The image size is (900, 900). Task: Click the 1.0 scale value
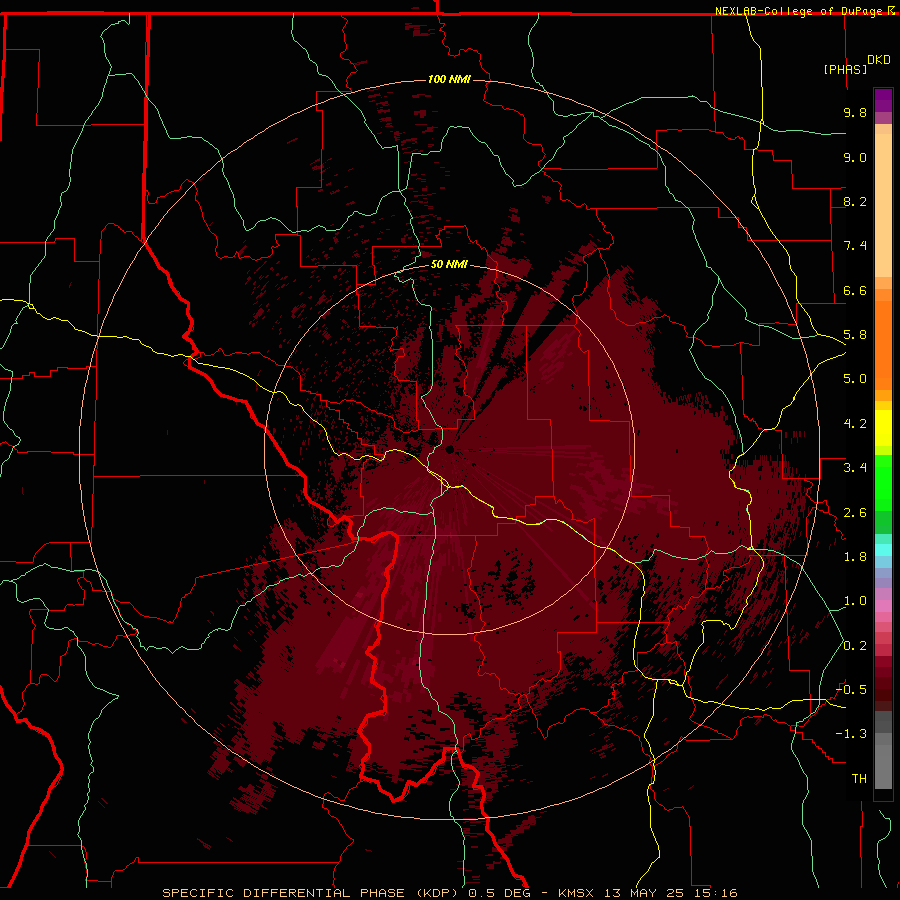[x=855, y=601]
